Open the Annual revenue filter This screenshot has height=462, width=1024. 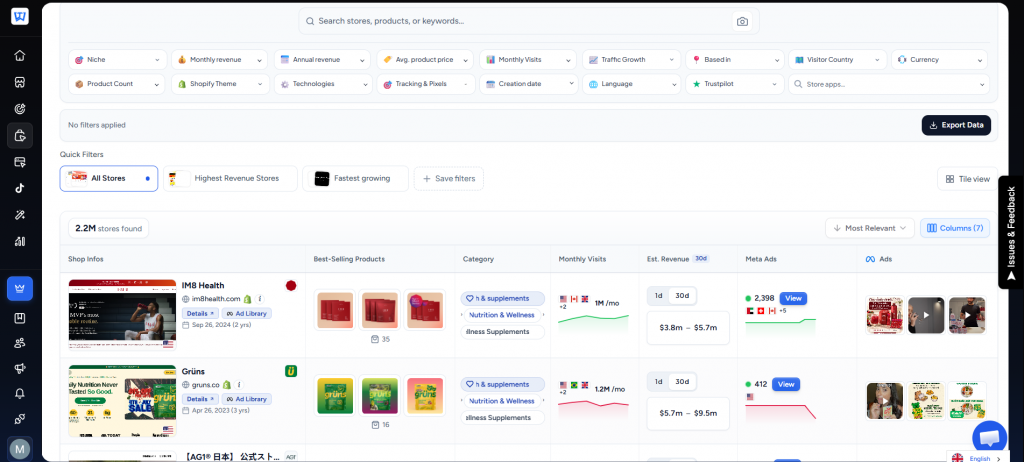point(323,59)
